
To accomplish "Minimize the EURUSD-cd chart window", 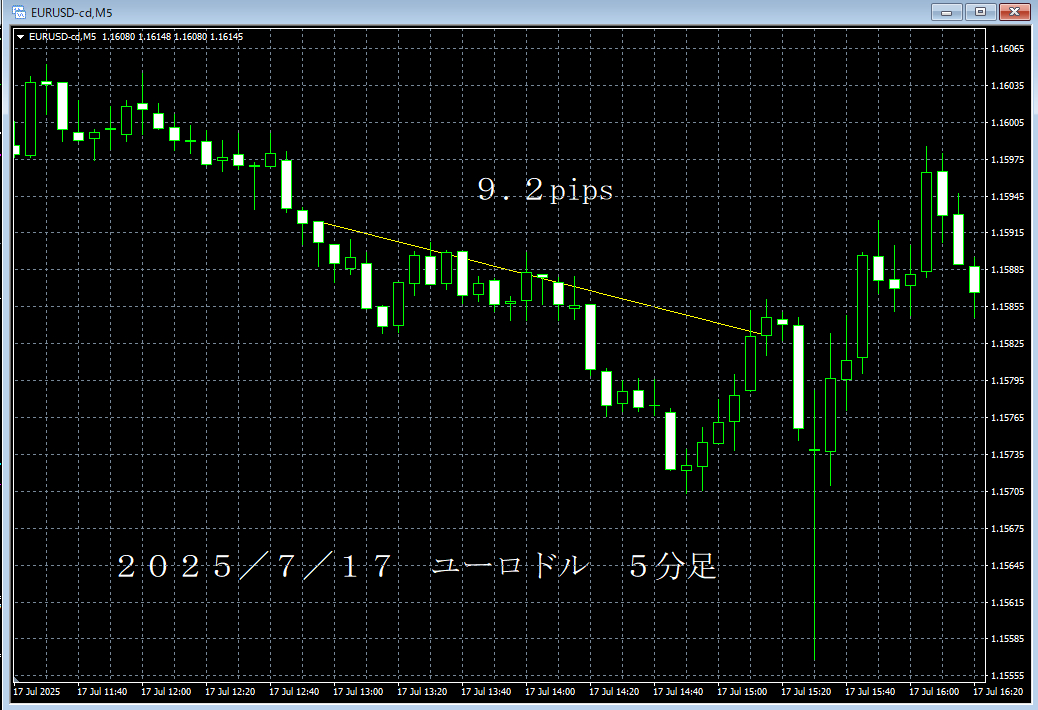I will pos(948,12).
